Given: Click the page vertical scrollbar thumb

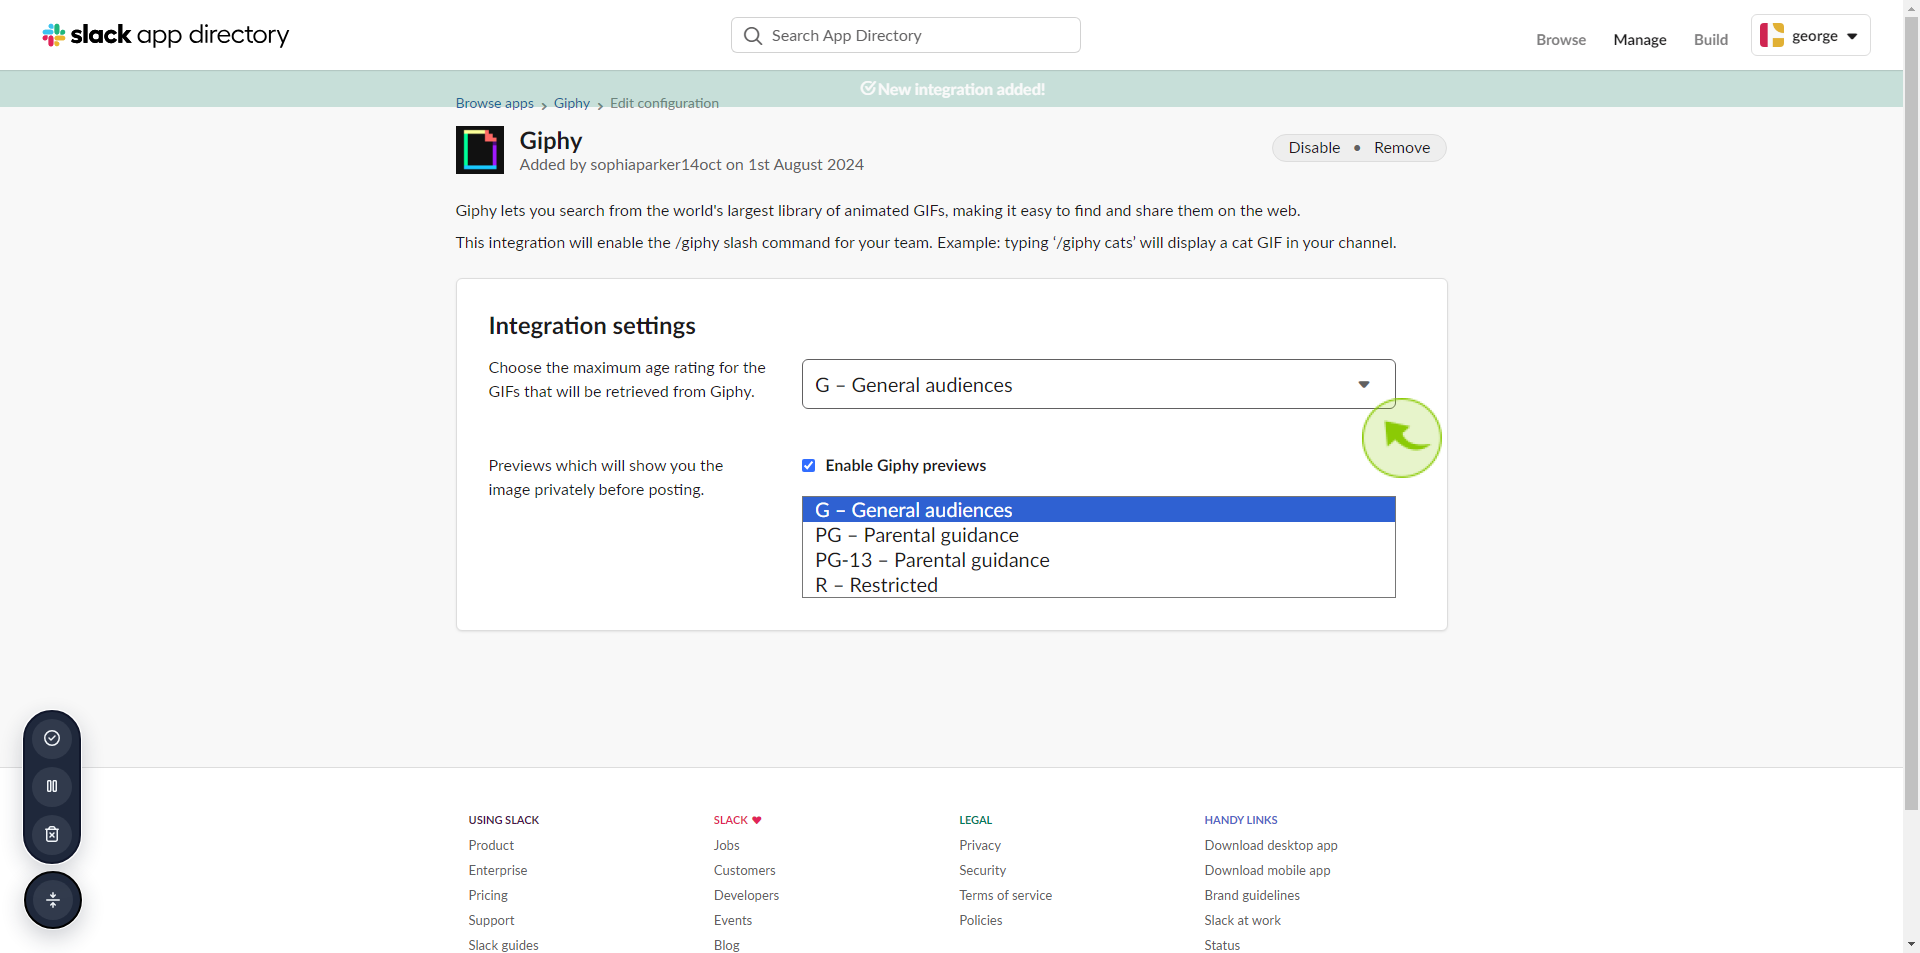Looking at the screenshot, I should pos(1911,415).
